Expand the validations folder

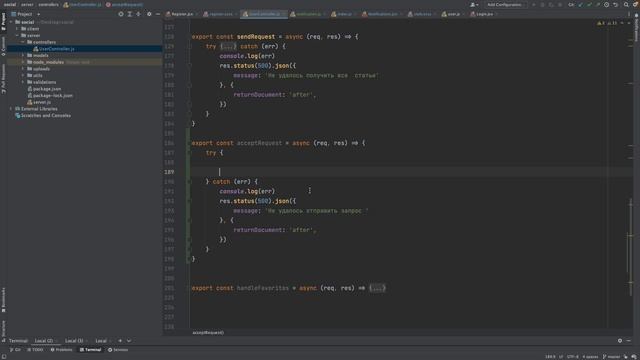pos(23,82)
